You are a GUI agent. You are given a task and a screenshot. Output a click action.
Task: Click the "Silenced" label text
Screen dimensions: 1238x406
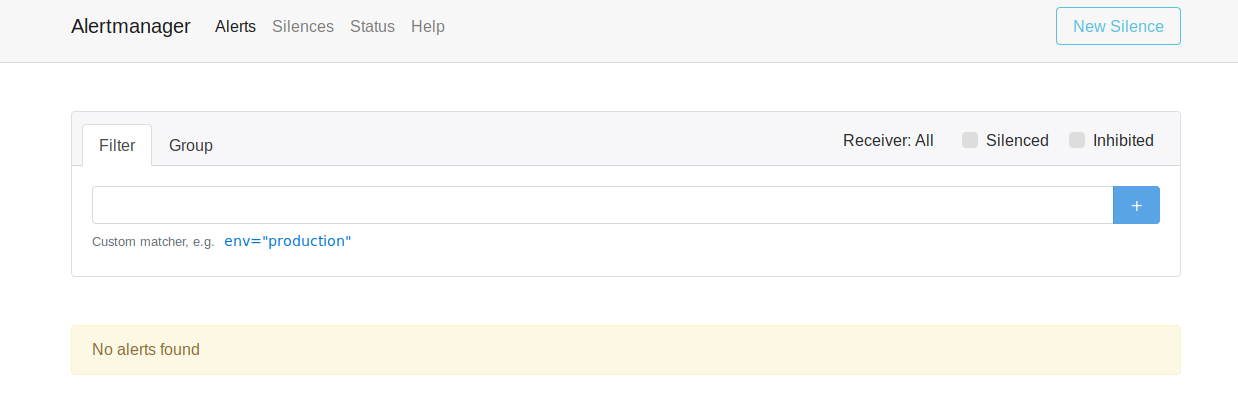tap(1017, 140)
